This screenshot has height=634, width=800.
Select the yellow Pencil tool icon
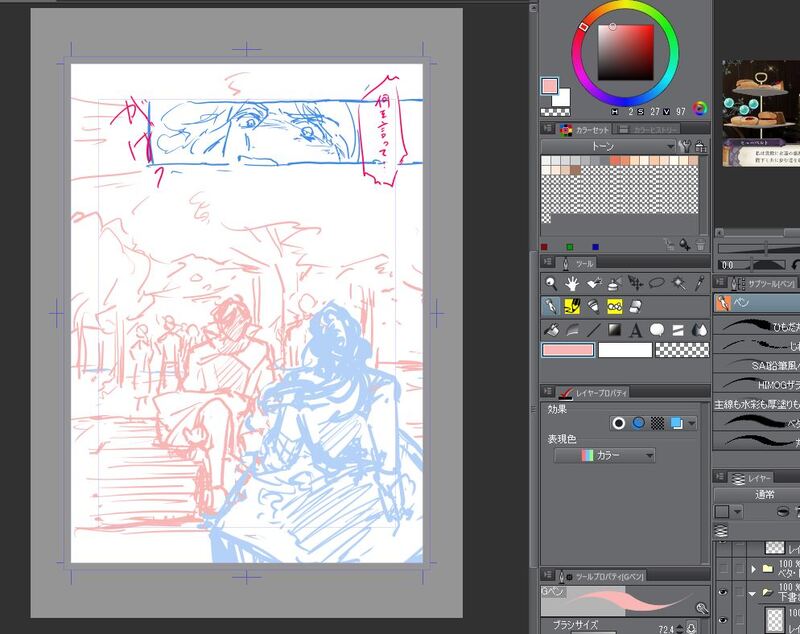pos(572,307)
